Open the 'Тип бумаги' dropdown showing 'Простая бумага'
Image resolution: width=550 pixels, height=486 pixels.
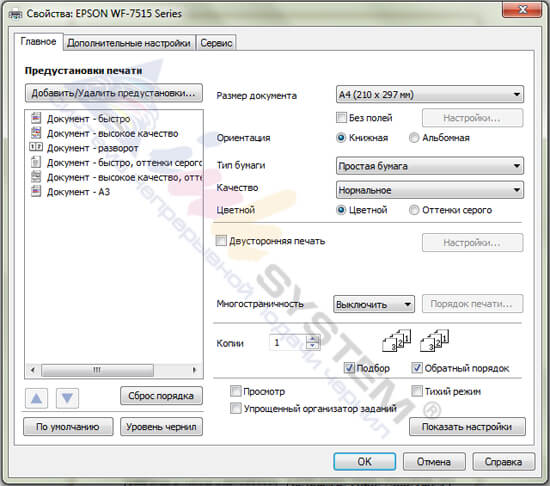(430, 166)
